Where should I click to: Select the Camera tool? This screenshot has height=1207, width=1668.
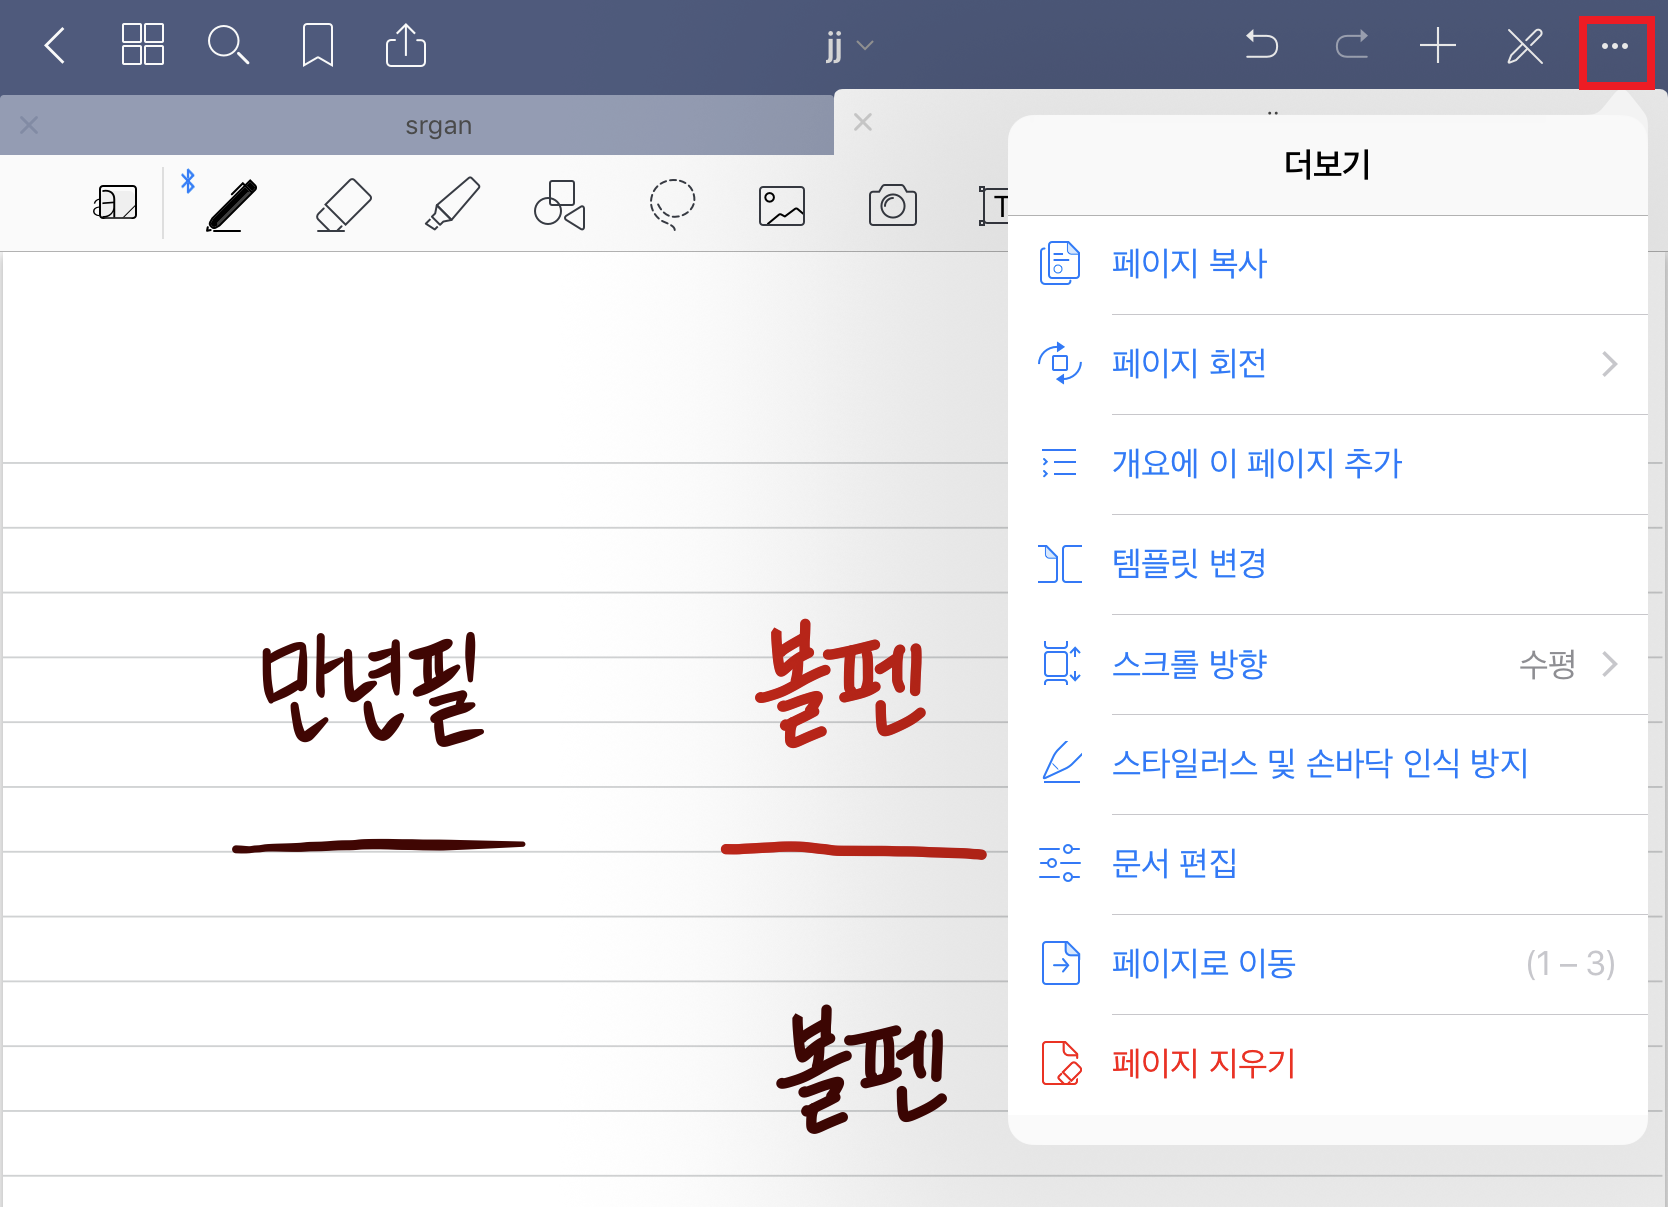pyautogui.click(x=893, y=205)
